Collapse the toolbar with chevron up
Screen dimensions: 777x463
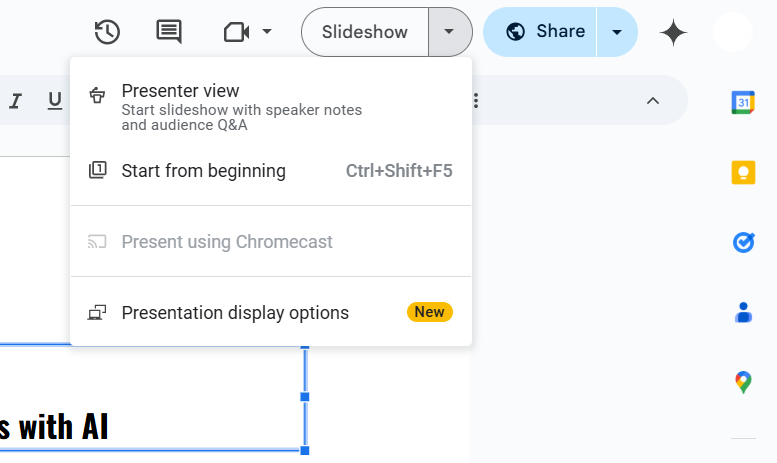point(653,100)
